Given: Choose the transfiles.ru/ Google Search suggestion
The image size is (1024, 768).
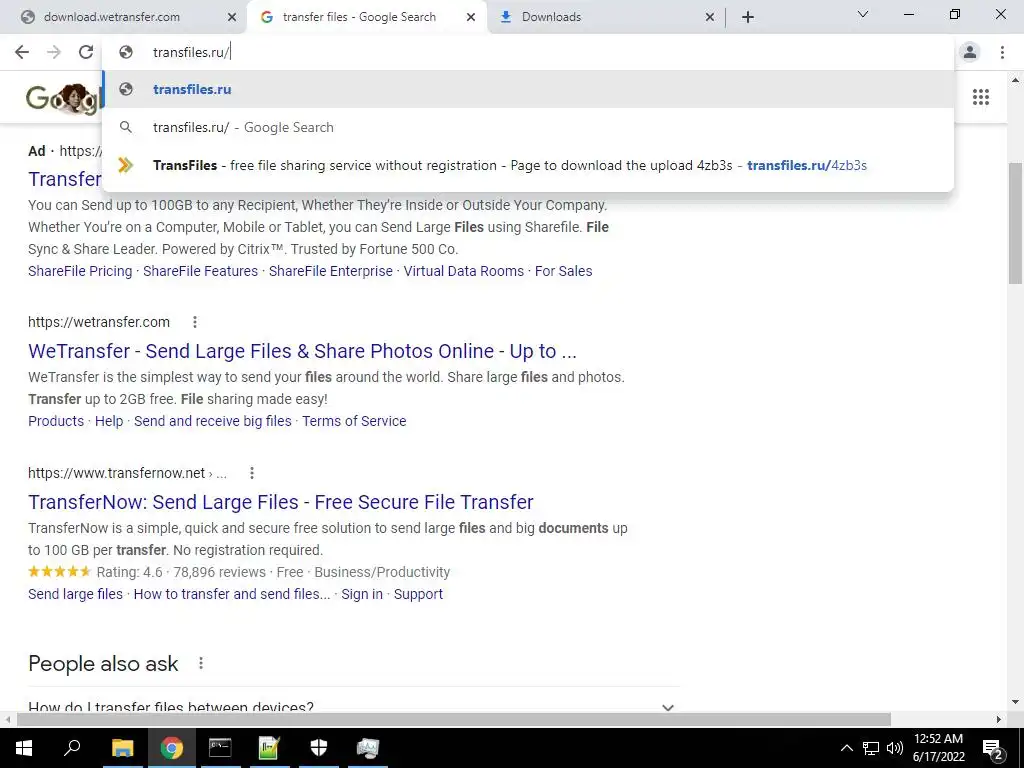Looking at the screenshot, I should click(x=528, y=127).
